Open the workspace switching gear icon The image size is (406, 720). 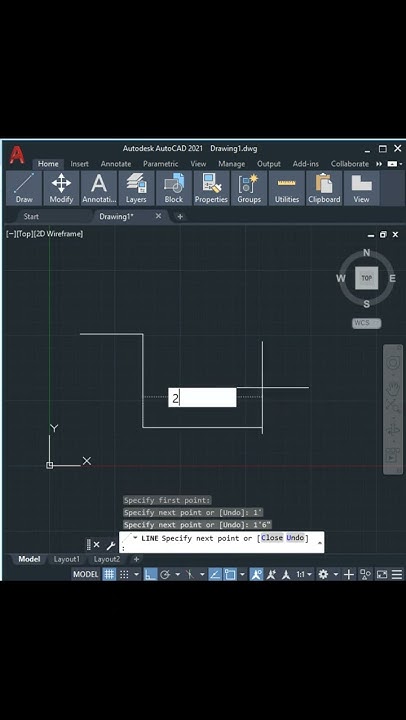tap(323, 574)
